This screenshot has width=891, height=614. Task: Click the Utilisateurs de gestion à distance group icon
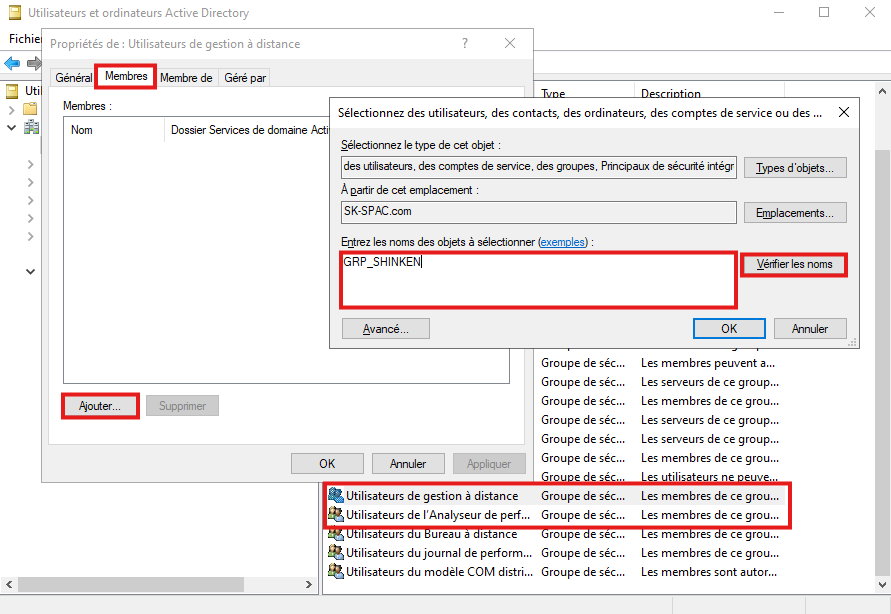tap(336, 496)
